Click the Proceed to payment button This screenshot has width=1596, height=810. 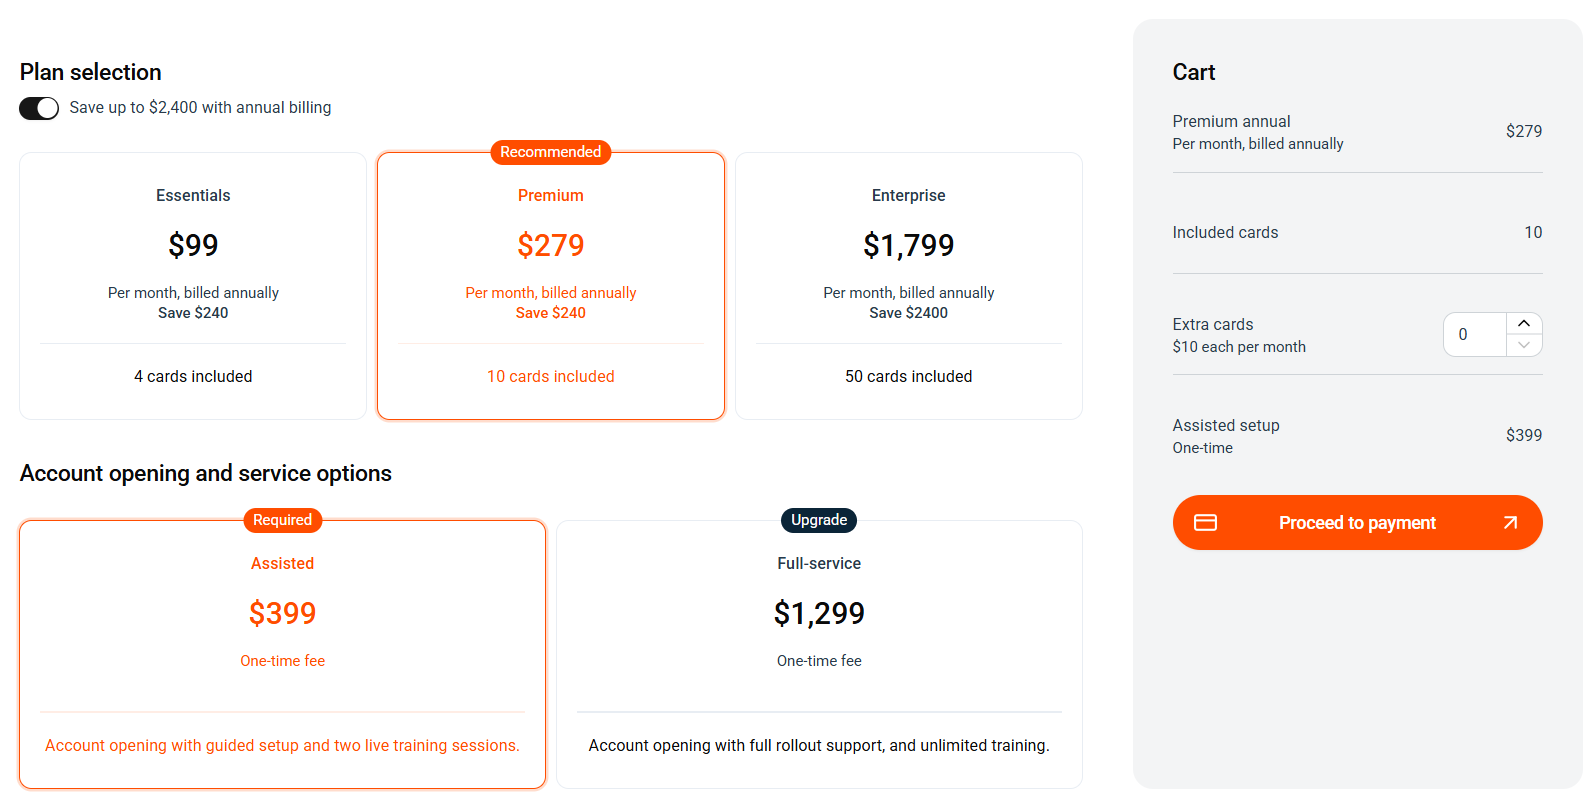pyautogui.click(x=1357, y=522)
